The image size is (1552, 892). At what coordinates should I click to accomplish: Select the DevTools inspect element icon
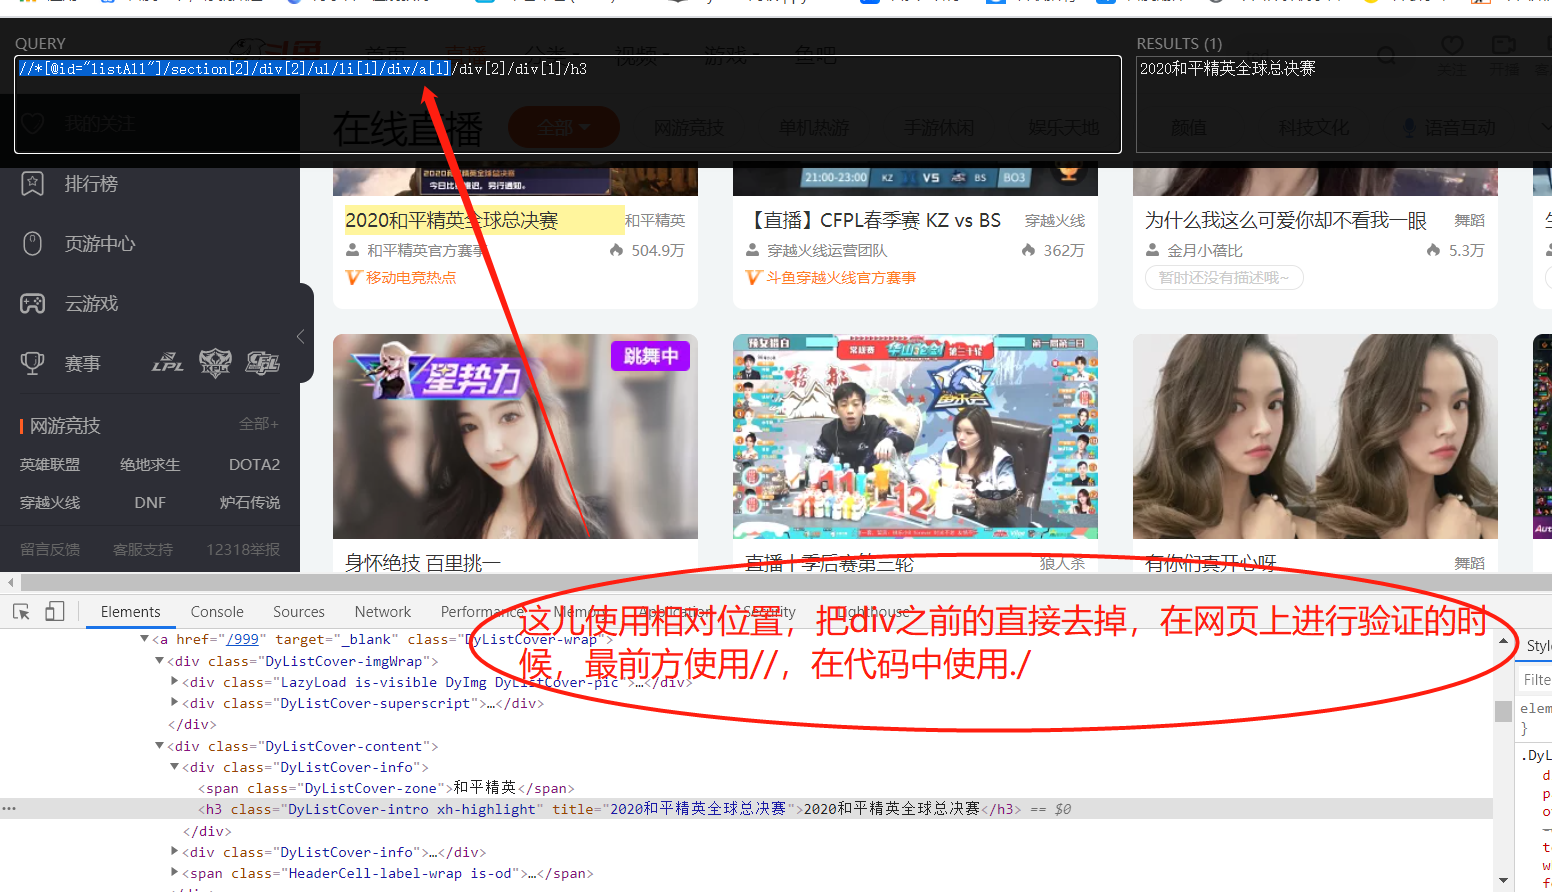click(x=21, y=611)
